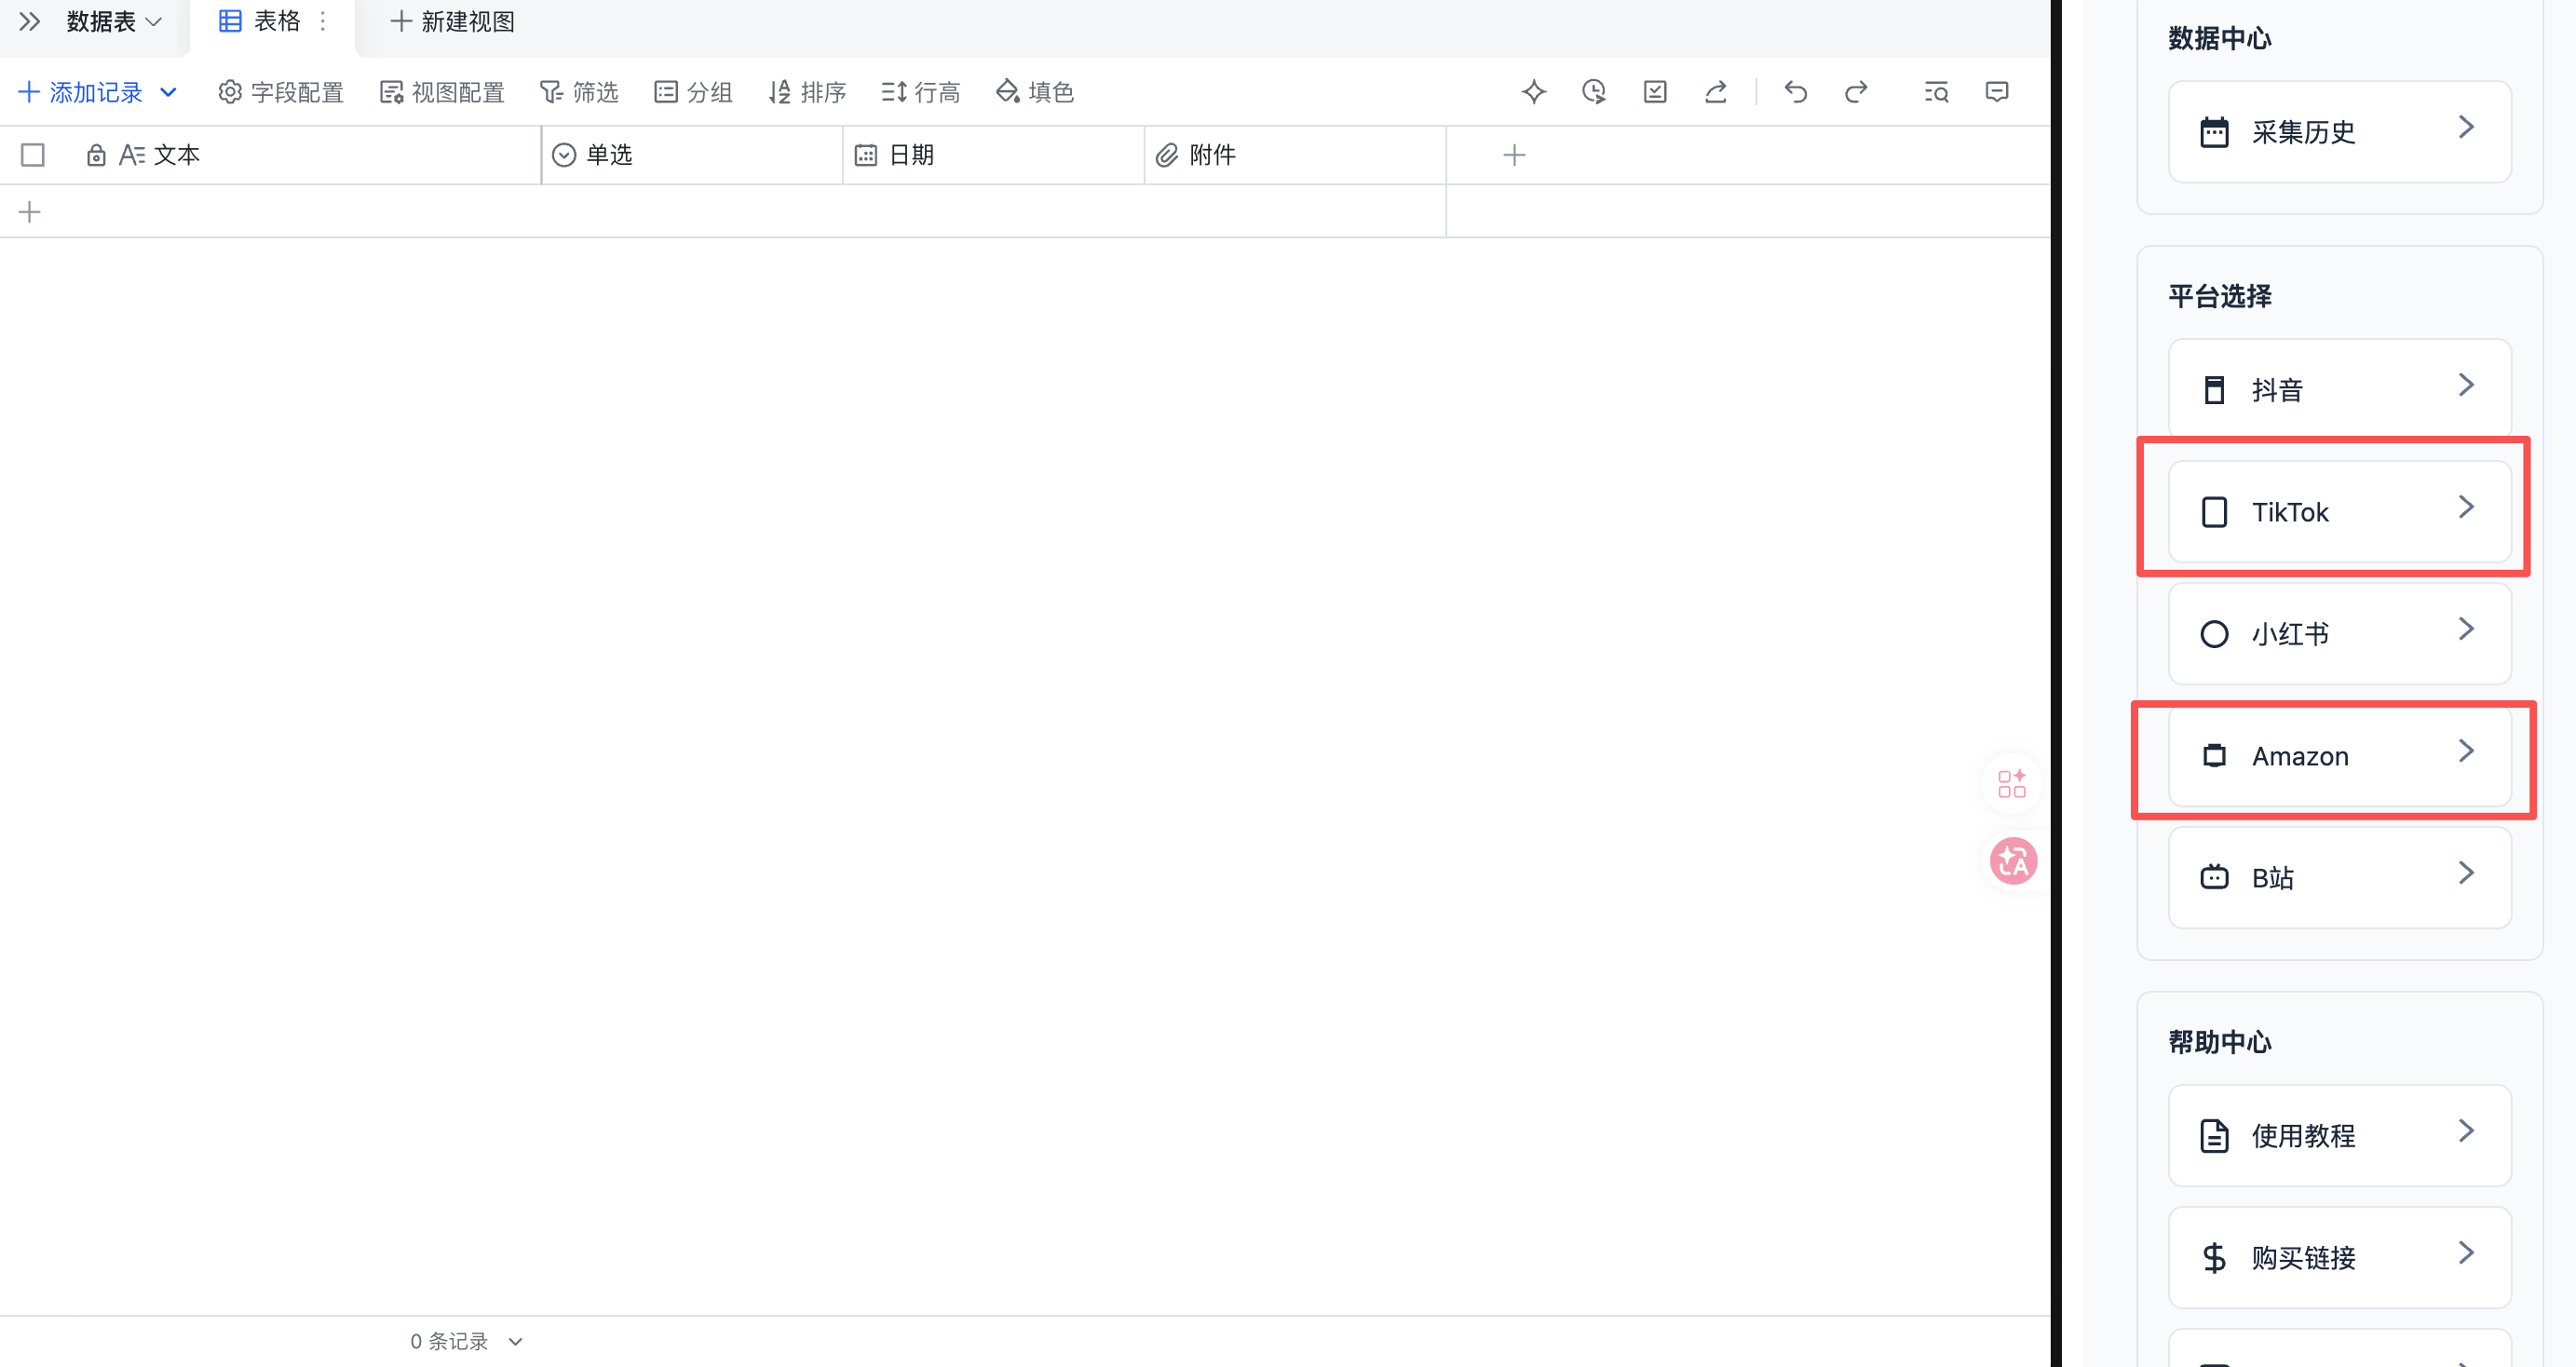Open the 表格 tab options menu dots
The image size is (2576, 1367).
(323, 22)
